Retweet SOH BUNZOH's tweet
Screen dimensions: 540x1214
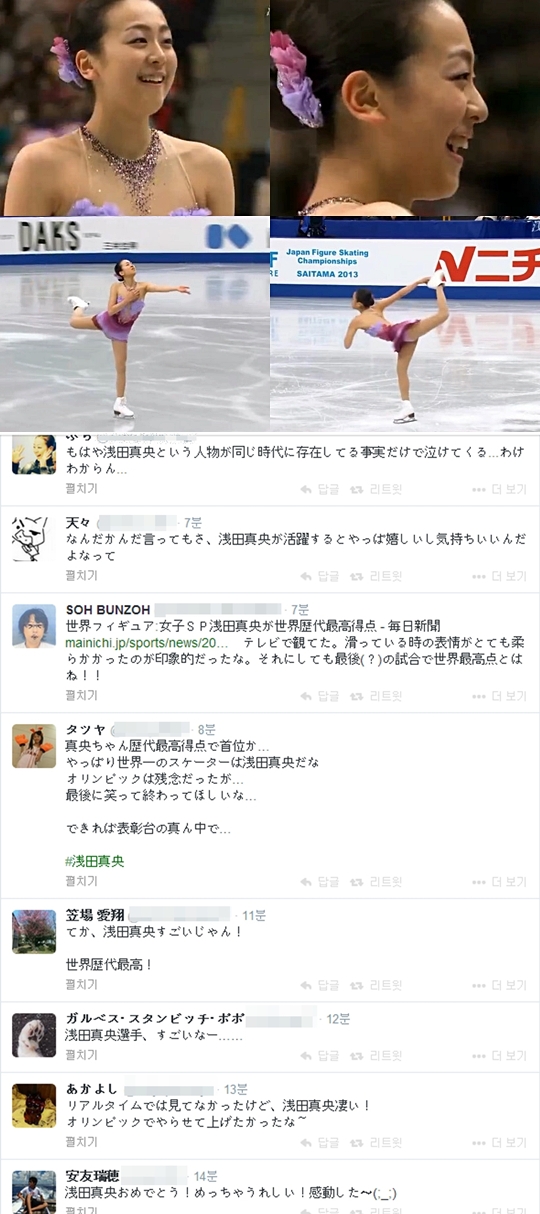coord(375,696)
